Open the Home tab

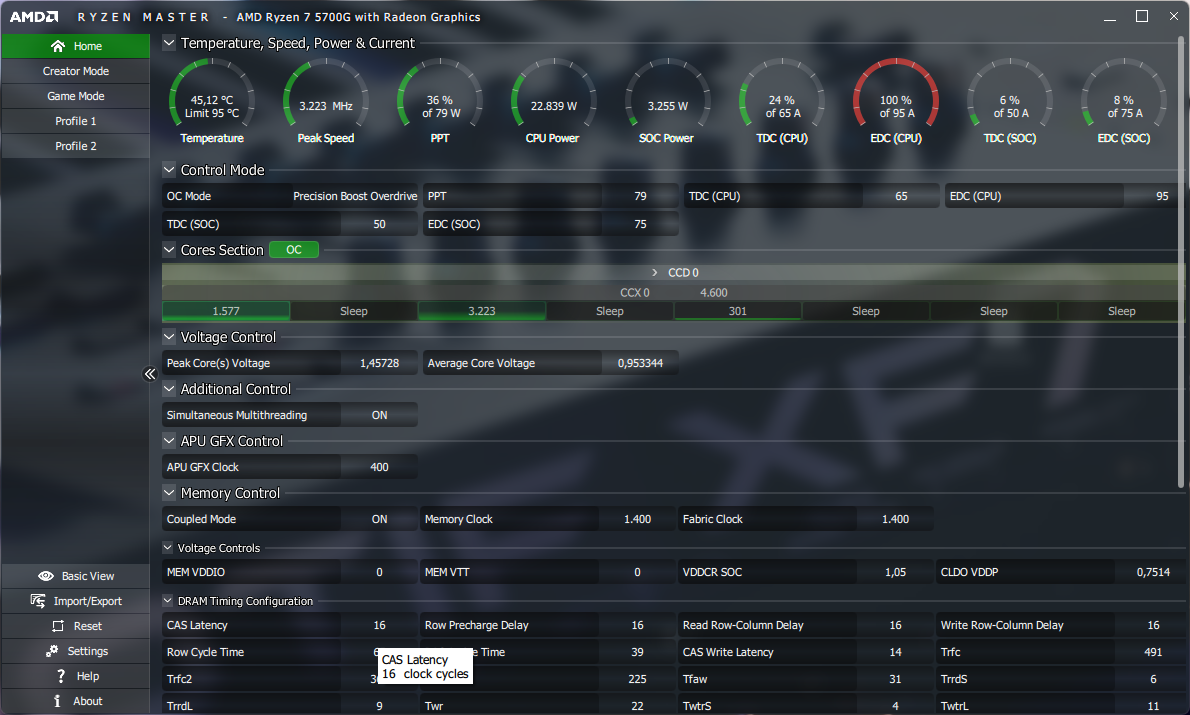pos(76,46)
